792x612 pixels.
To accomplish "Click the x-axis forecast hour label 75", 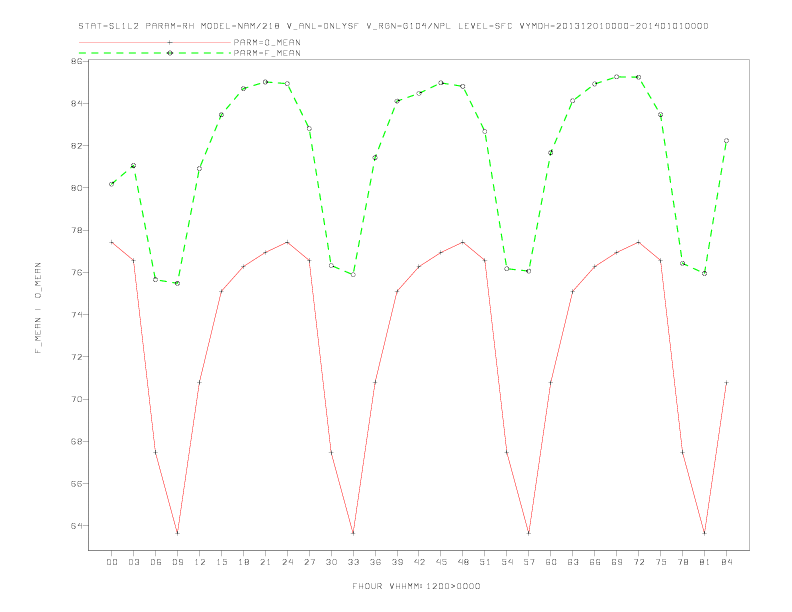I will tap(661, 562).
